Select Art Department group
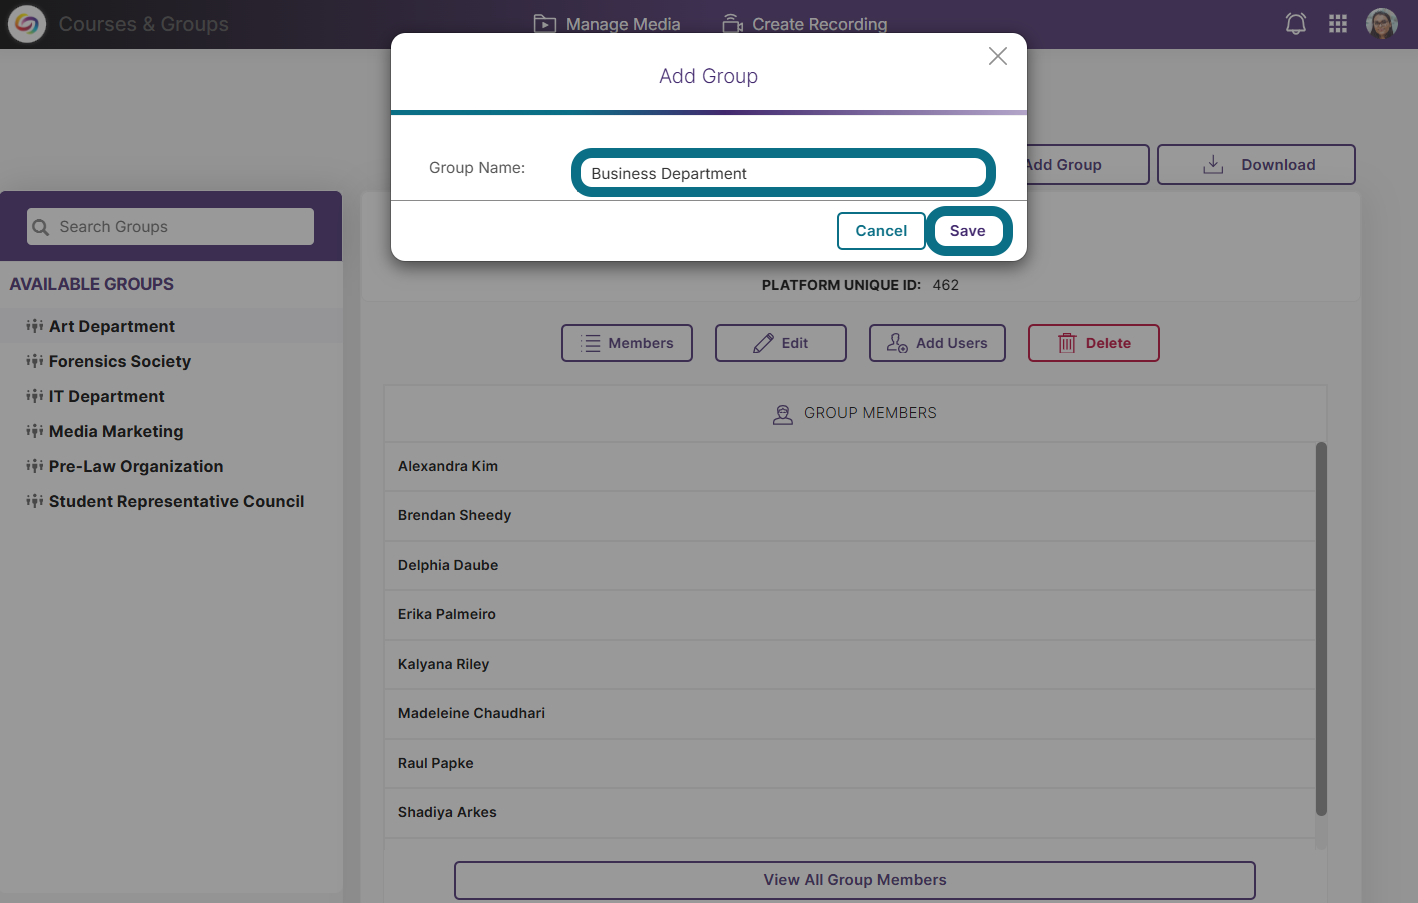This screenshot has height=903, width=1418. coord(171,326)
